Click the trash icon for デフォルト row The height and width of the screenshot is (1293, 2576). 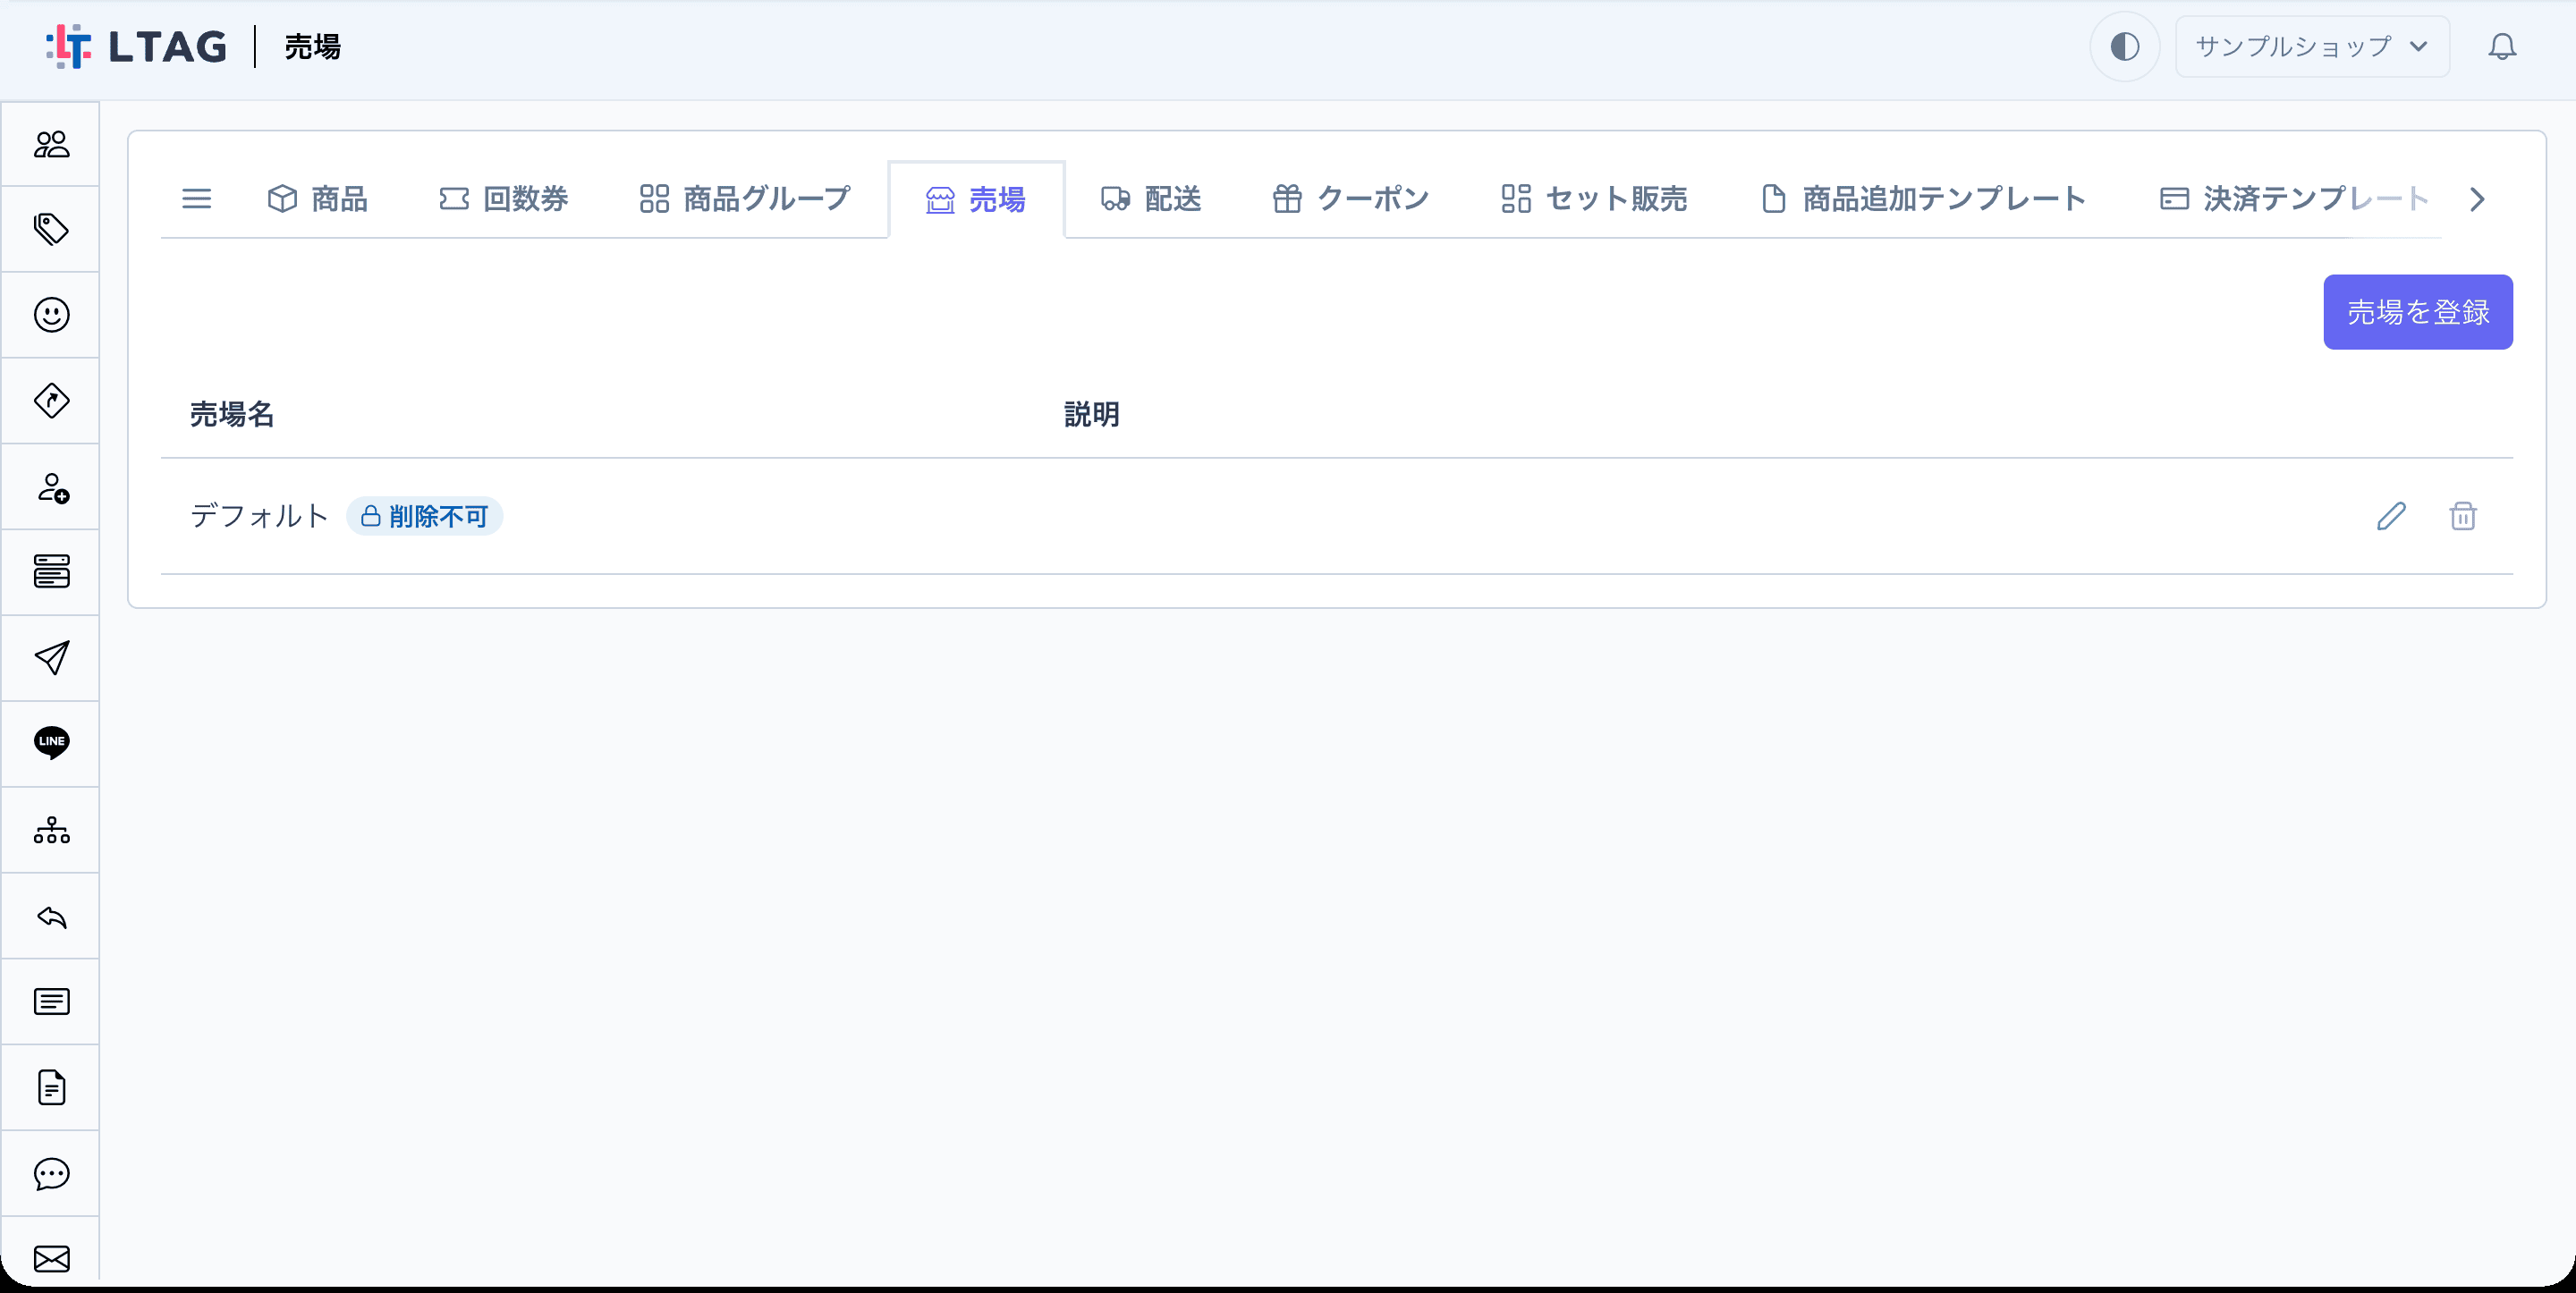(x=2463, y=516)
